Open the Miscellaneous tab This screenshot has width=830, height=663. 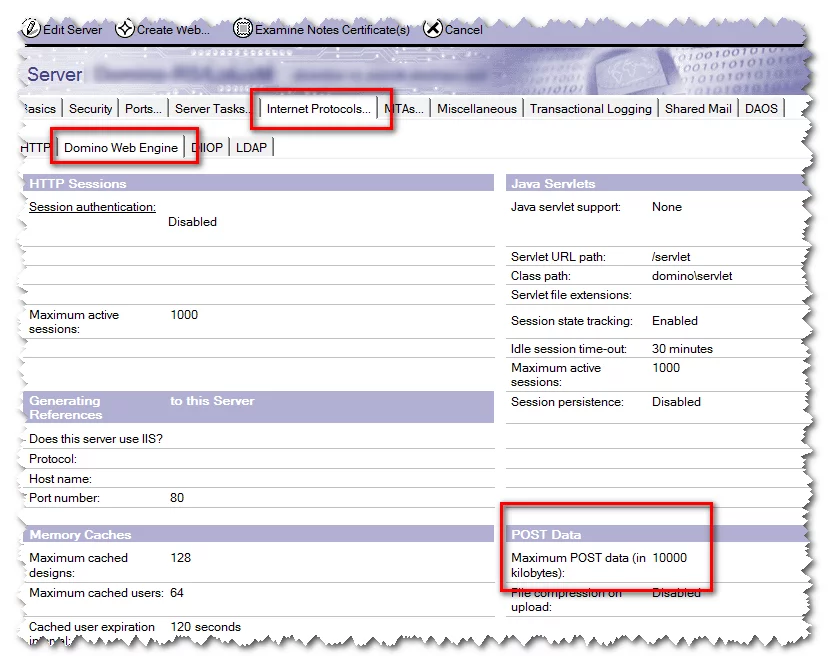(477, 109)
